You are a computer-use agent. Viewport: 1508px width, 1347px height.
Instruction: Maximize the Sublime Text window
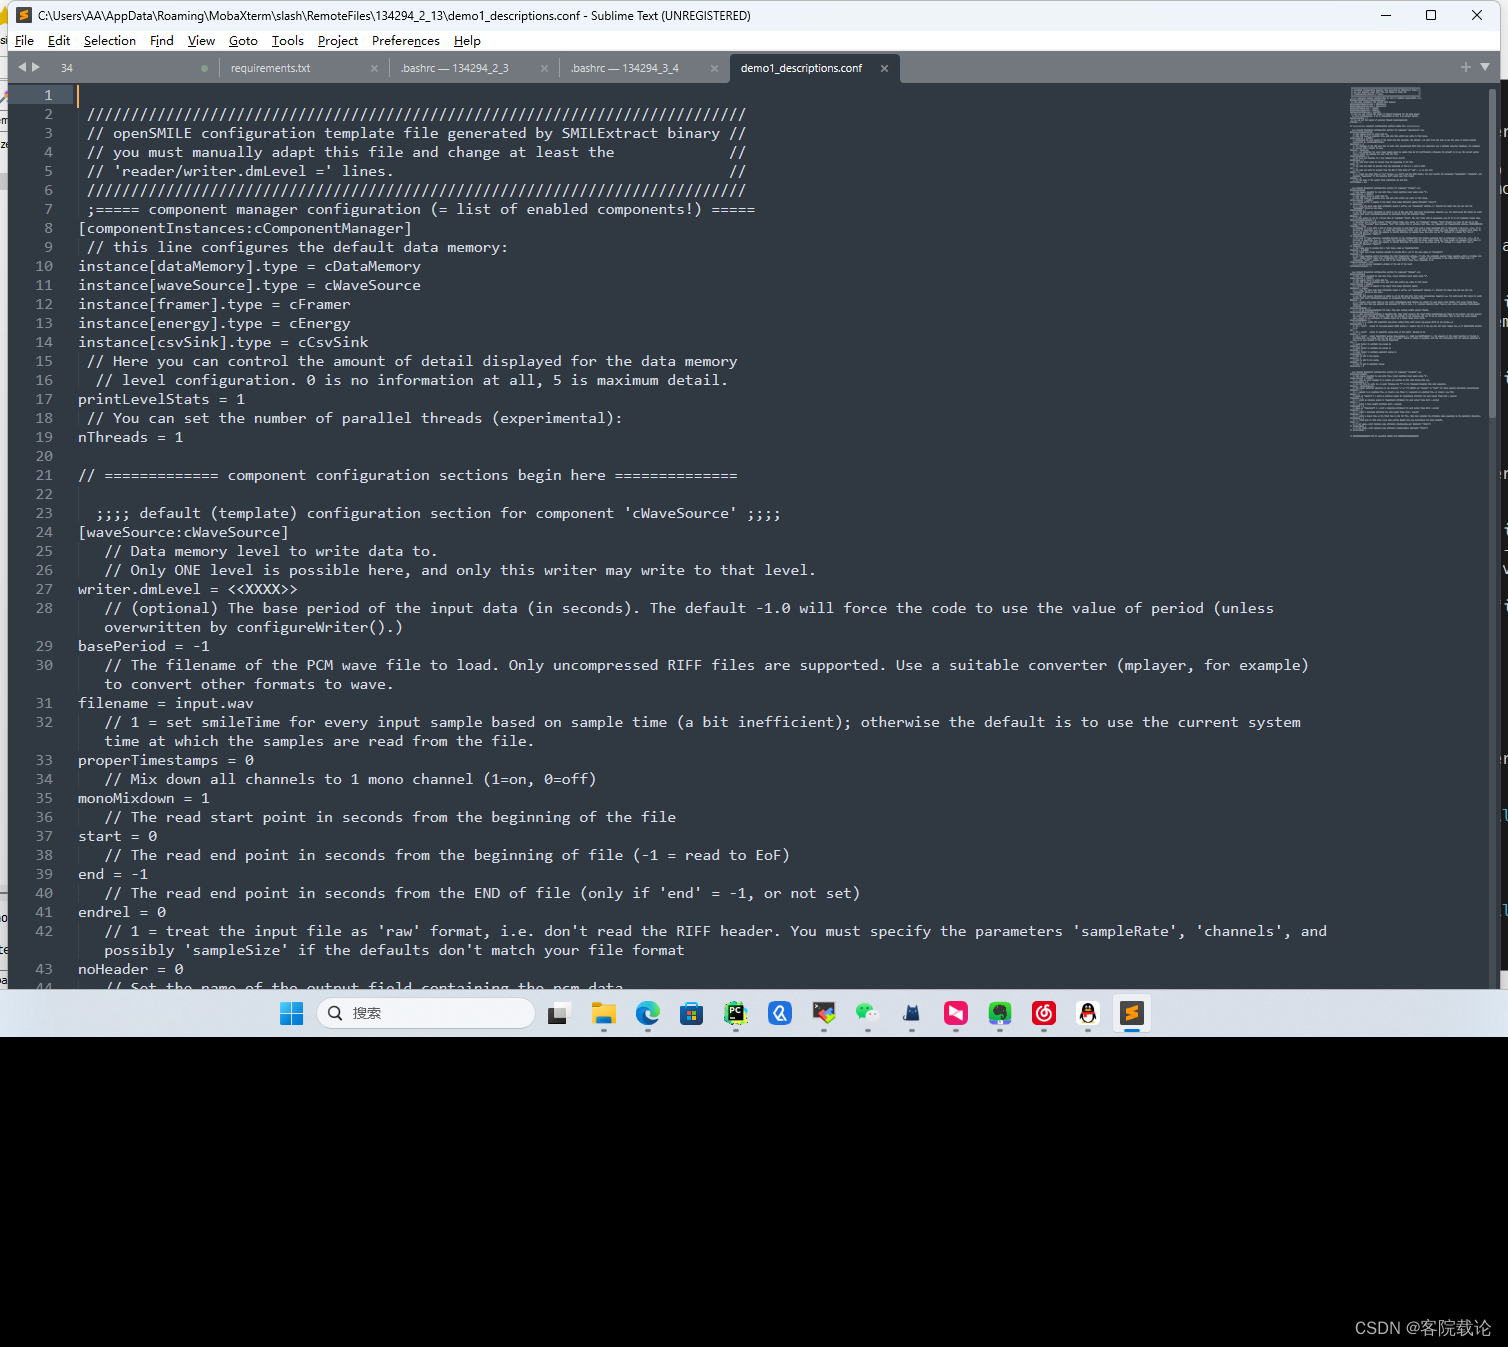pos(1431,15)
